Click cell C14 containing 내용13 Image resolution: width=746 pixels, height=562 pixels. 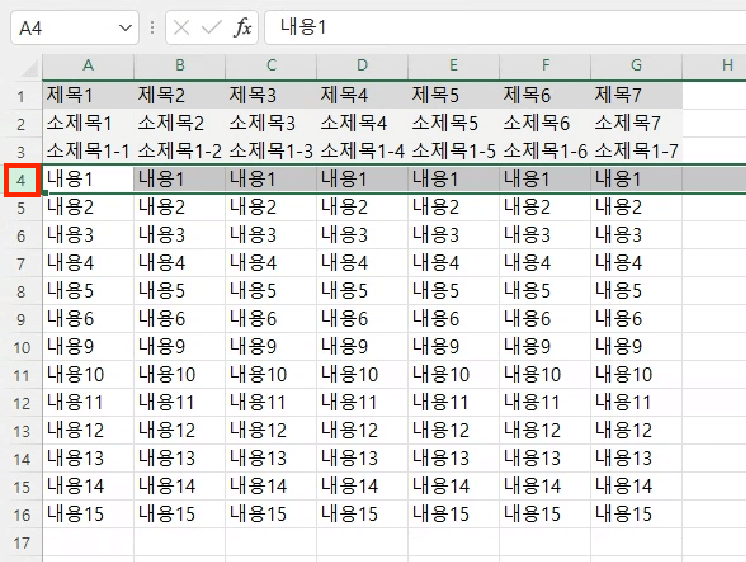click(x=271, y=458)
